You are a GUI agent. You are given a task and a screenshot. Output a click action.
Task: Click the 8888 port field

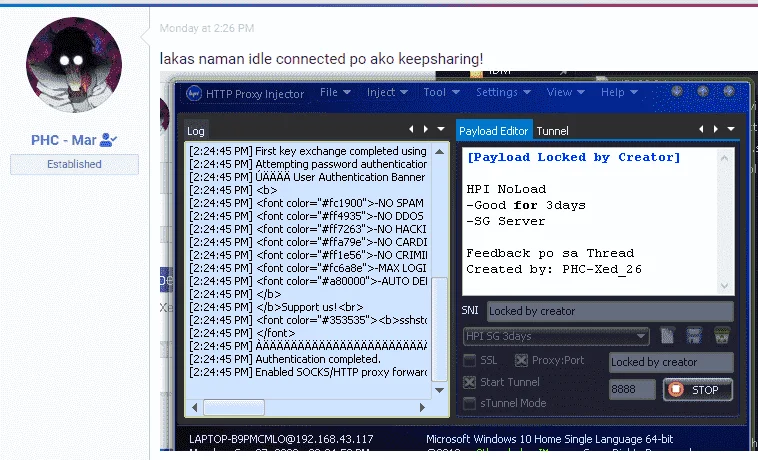pos(632,389)
